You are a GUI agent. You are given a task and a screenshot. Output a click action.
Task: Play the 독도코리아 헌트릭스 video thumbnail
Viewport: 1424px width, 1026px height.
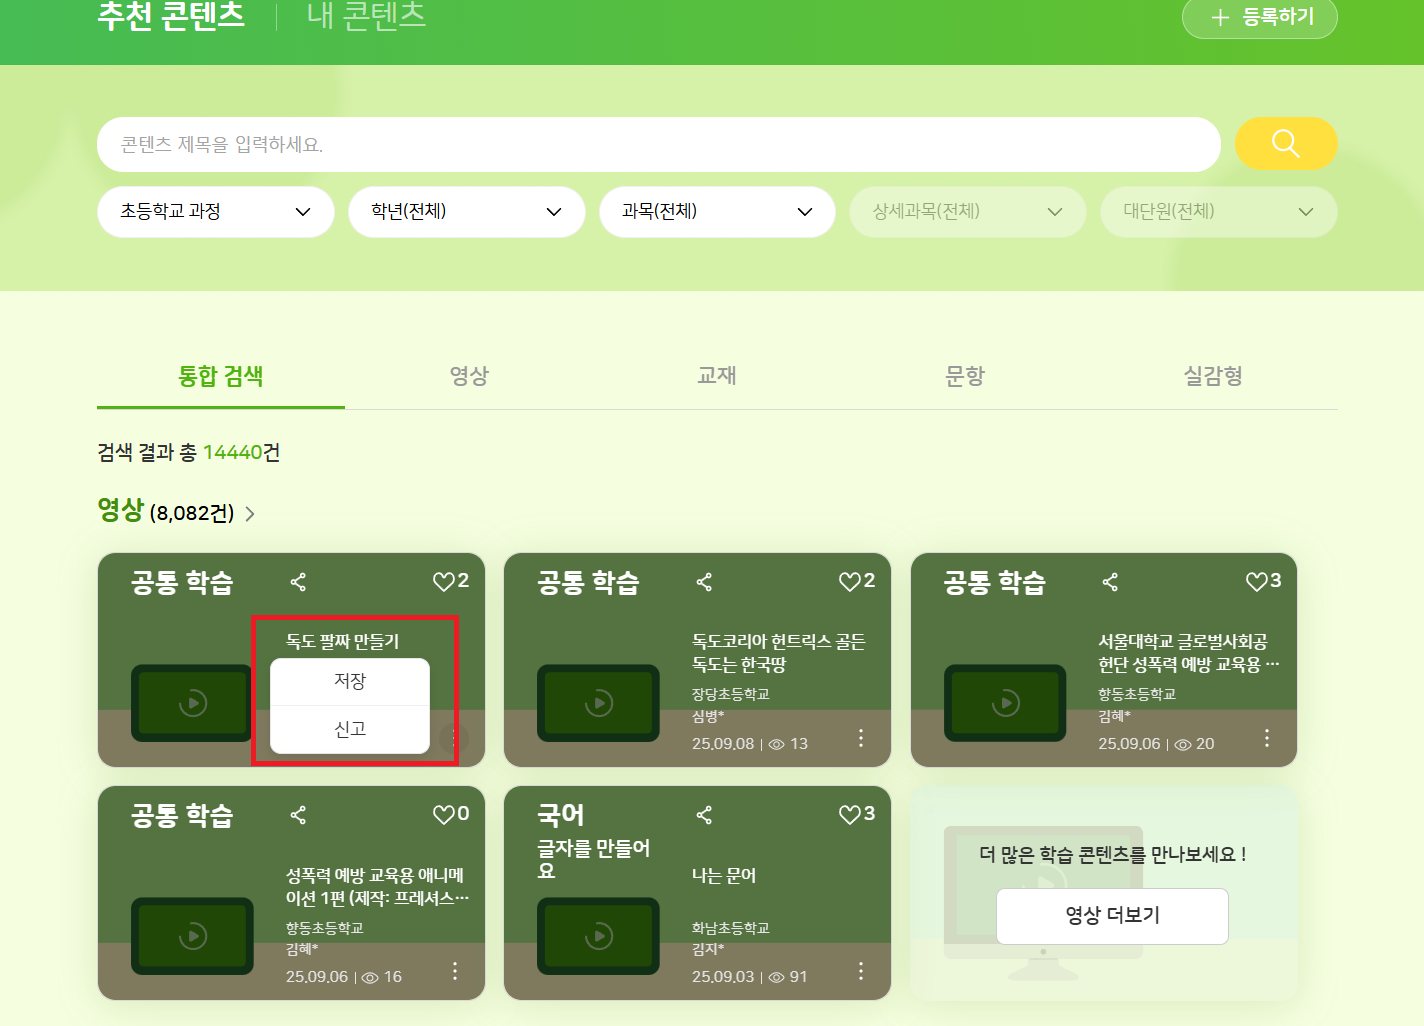598,703
